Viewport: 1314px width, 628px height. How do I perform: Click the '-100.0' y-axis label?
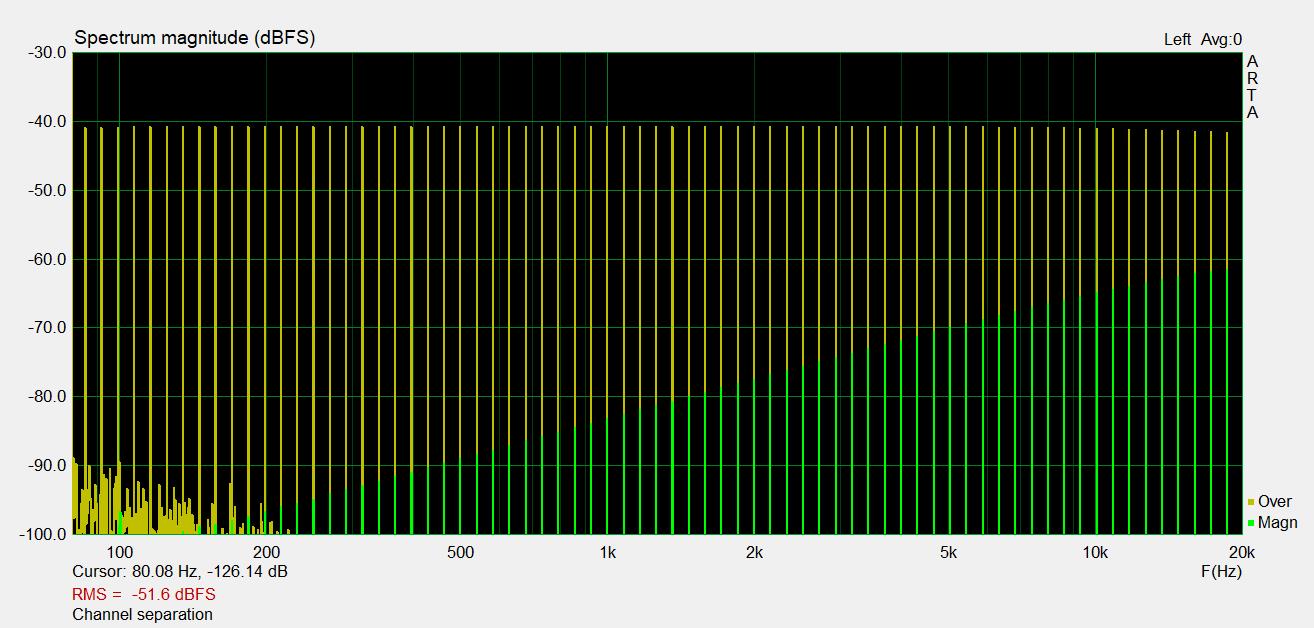click(x=41, y=534)
